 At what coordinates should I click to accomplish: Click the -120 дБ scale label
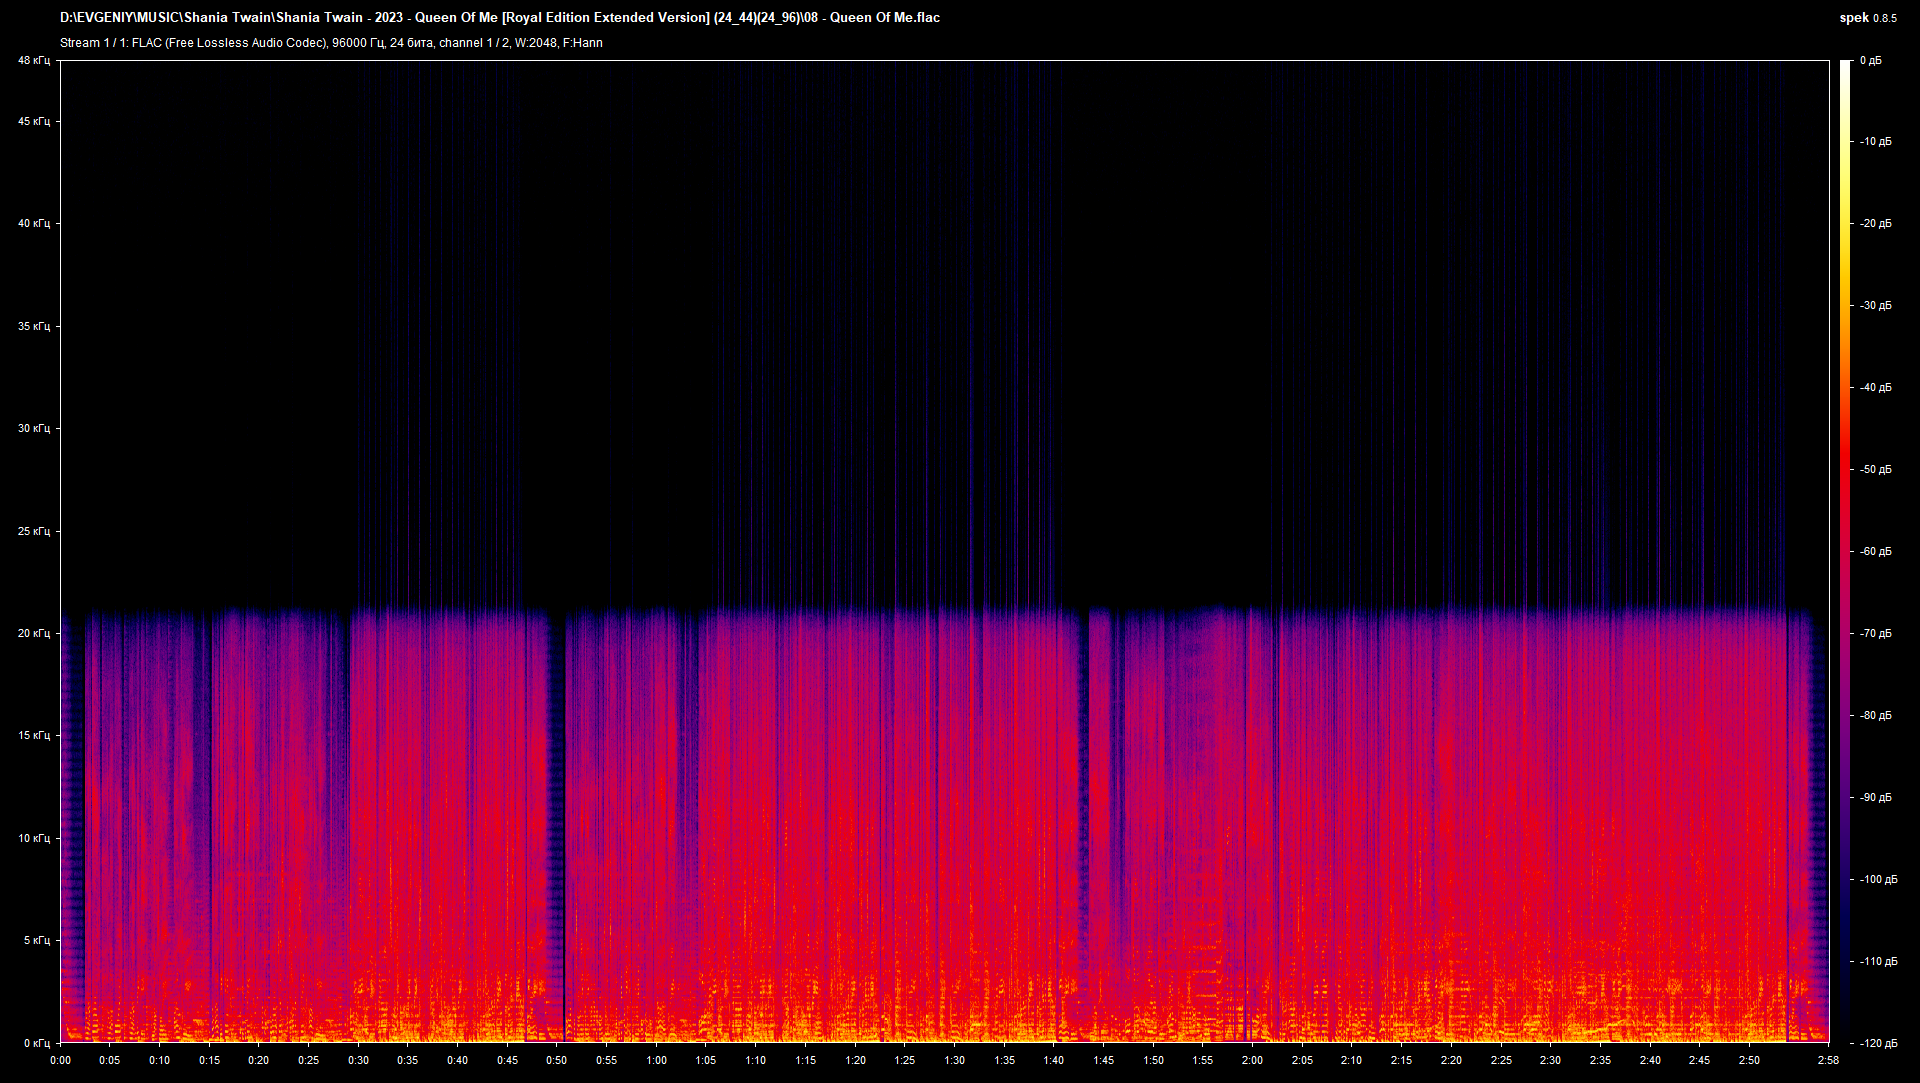pos(1877,1043)
